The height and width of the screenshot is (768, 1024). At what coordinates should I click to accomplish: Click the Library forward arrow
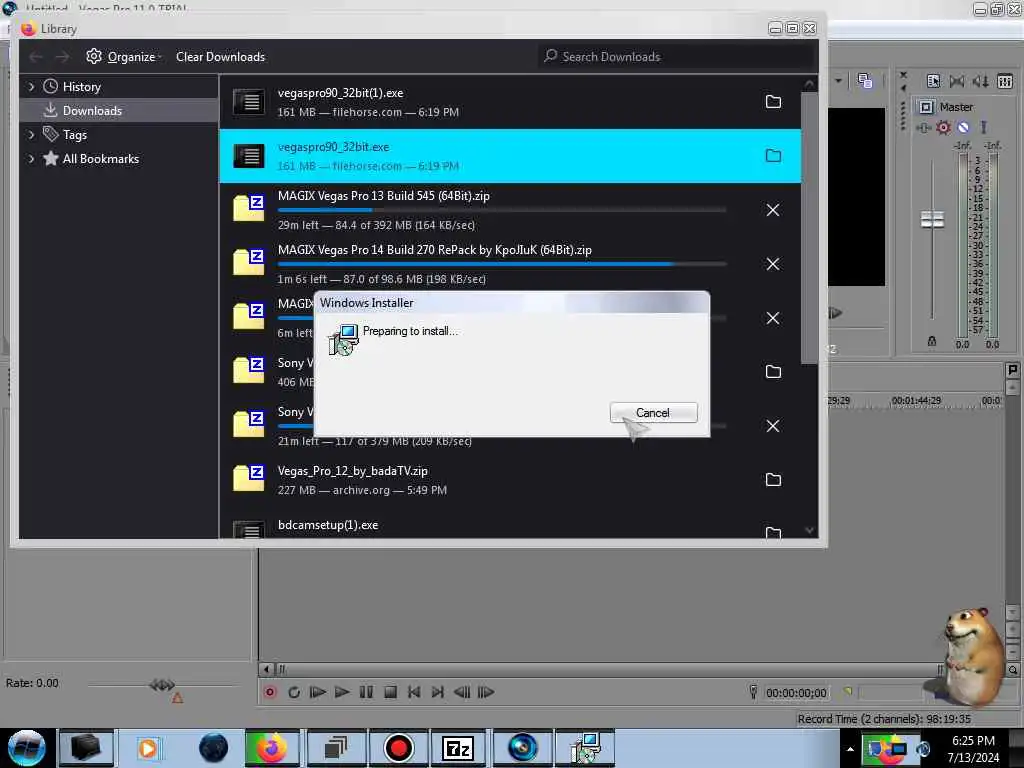(x=62, y=57)
